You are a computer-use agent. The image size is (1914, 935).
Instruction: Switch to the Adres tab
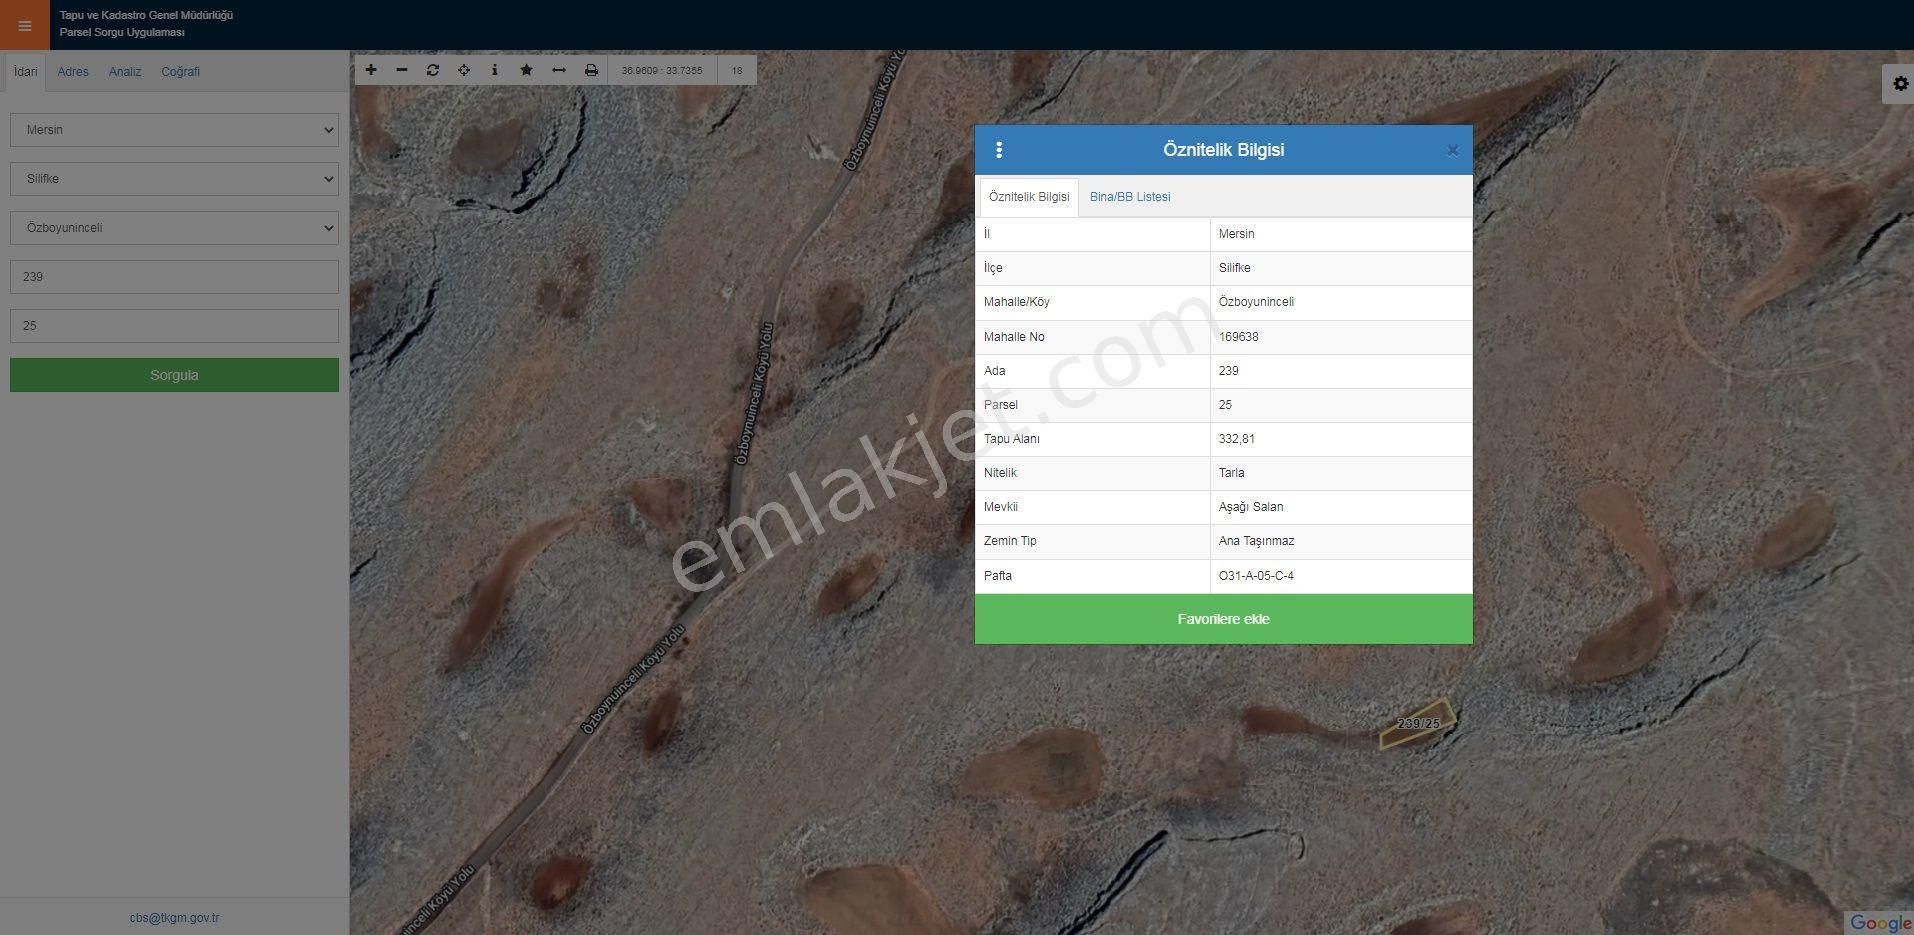coord(73,72)
